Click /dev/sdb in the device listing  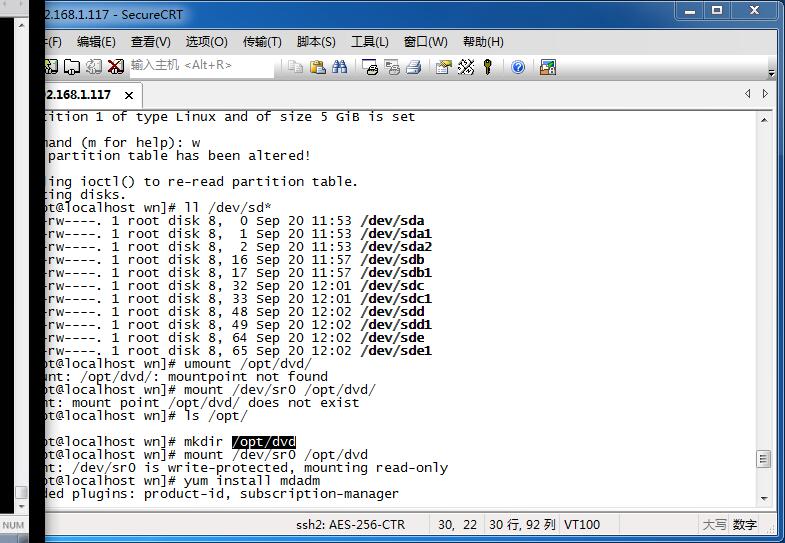click(392, 260)
